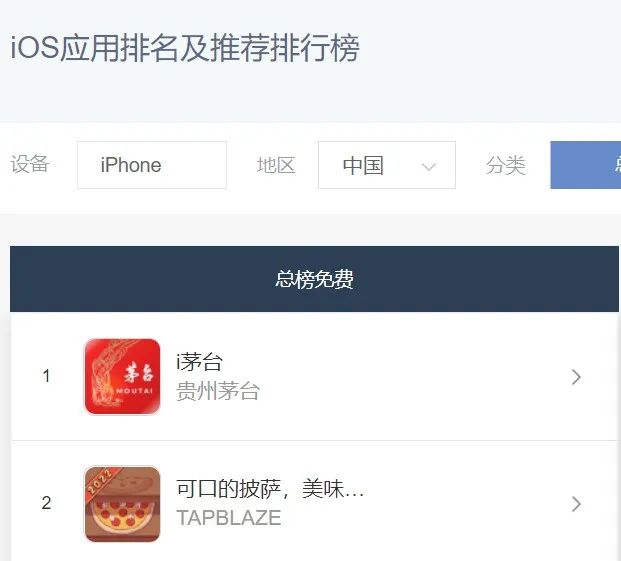
Task: Select rank 1 row number
Action: click(46, 376)
